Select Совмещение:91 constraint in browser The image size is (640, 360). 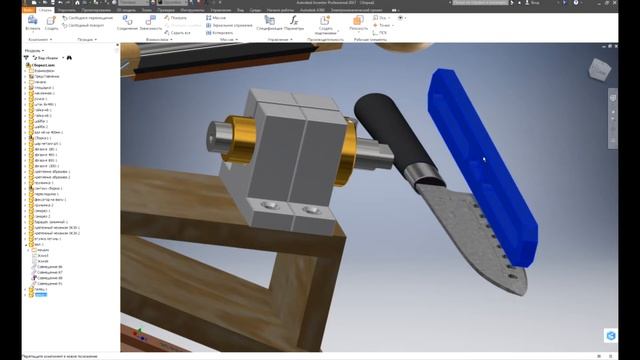[x=47, y=283]
